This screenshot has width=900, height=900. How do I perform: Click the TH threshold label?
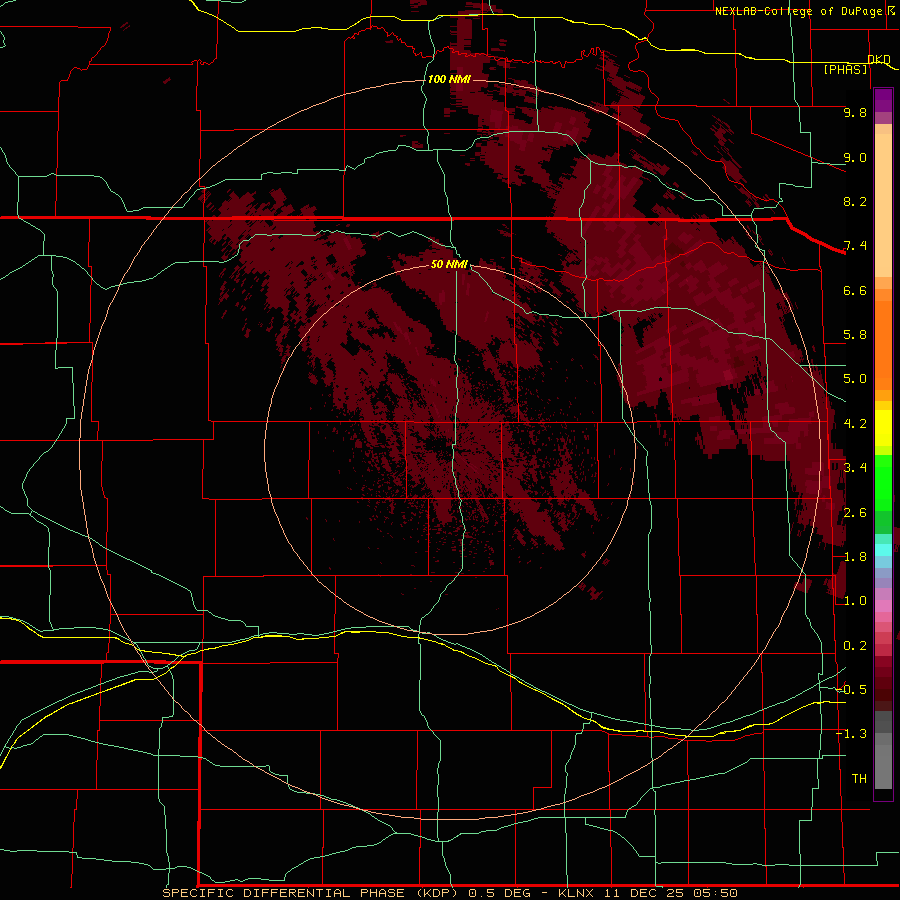859,779
